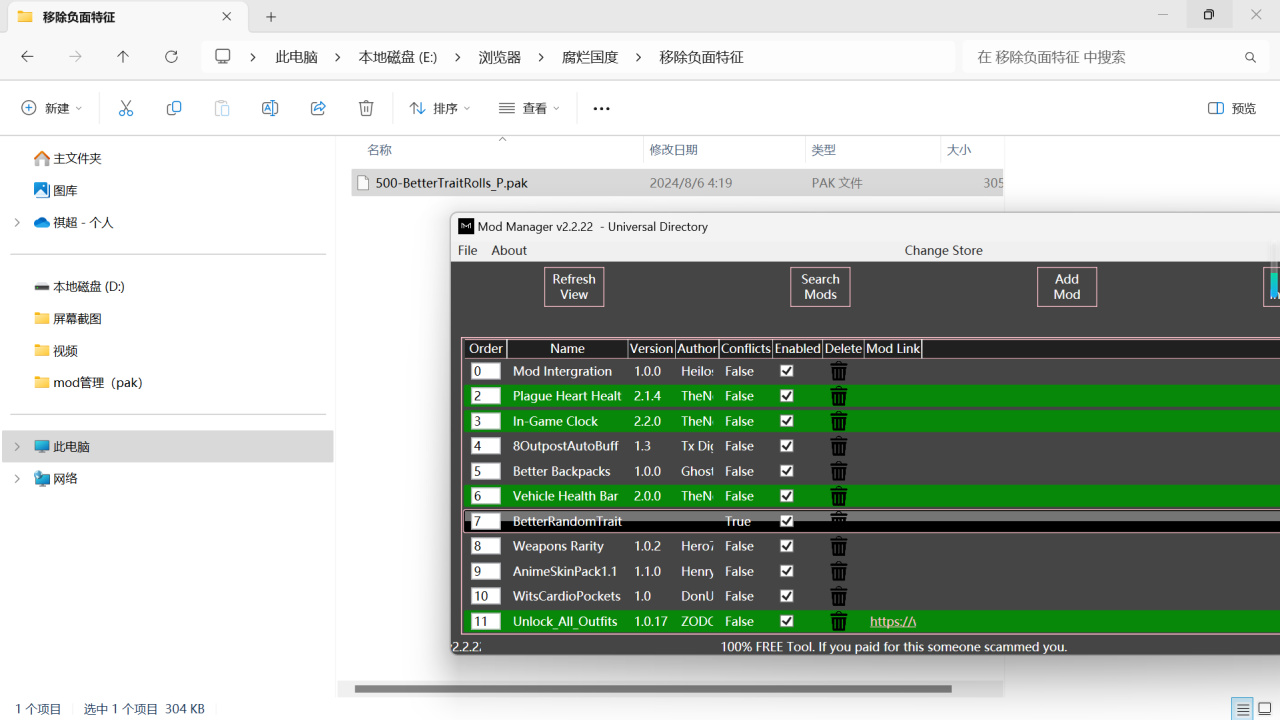The image size is (1280, 720).
Task: Toggle Unlock_All_Outfits enabled checkbox
Action: tap(786, 621)
